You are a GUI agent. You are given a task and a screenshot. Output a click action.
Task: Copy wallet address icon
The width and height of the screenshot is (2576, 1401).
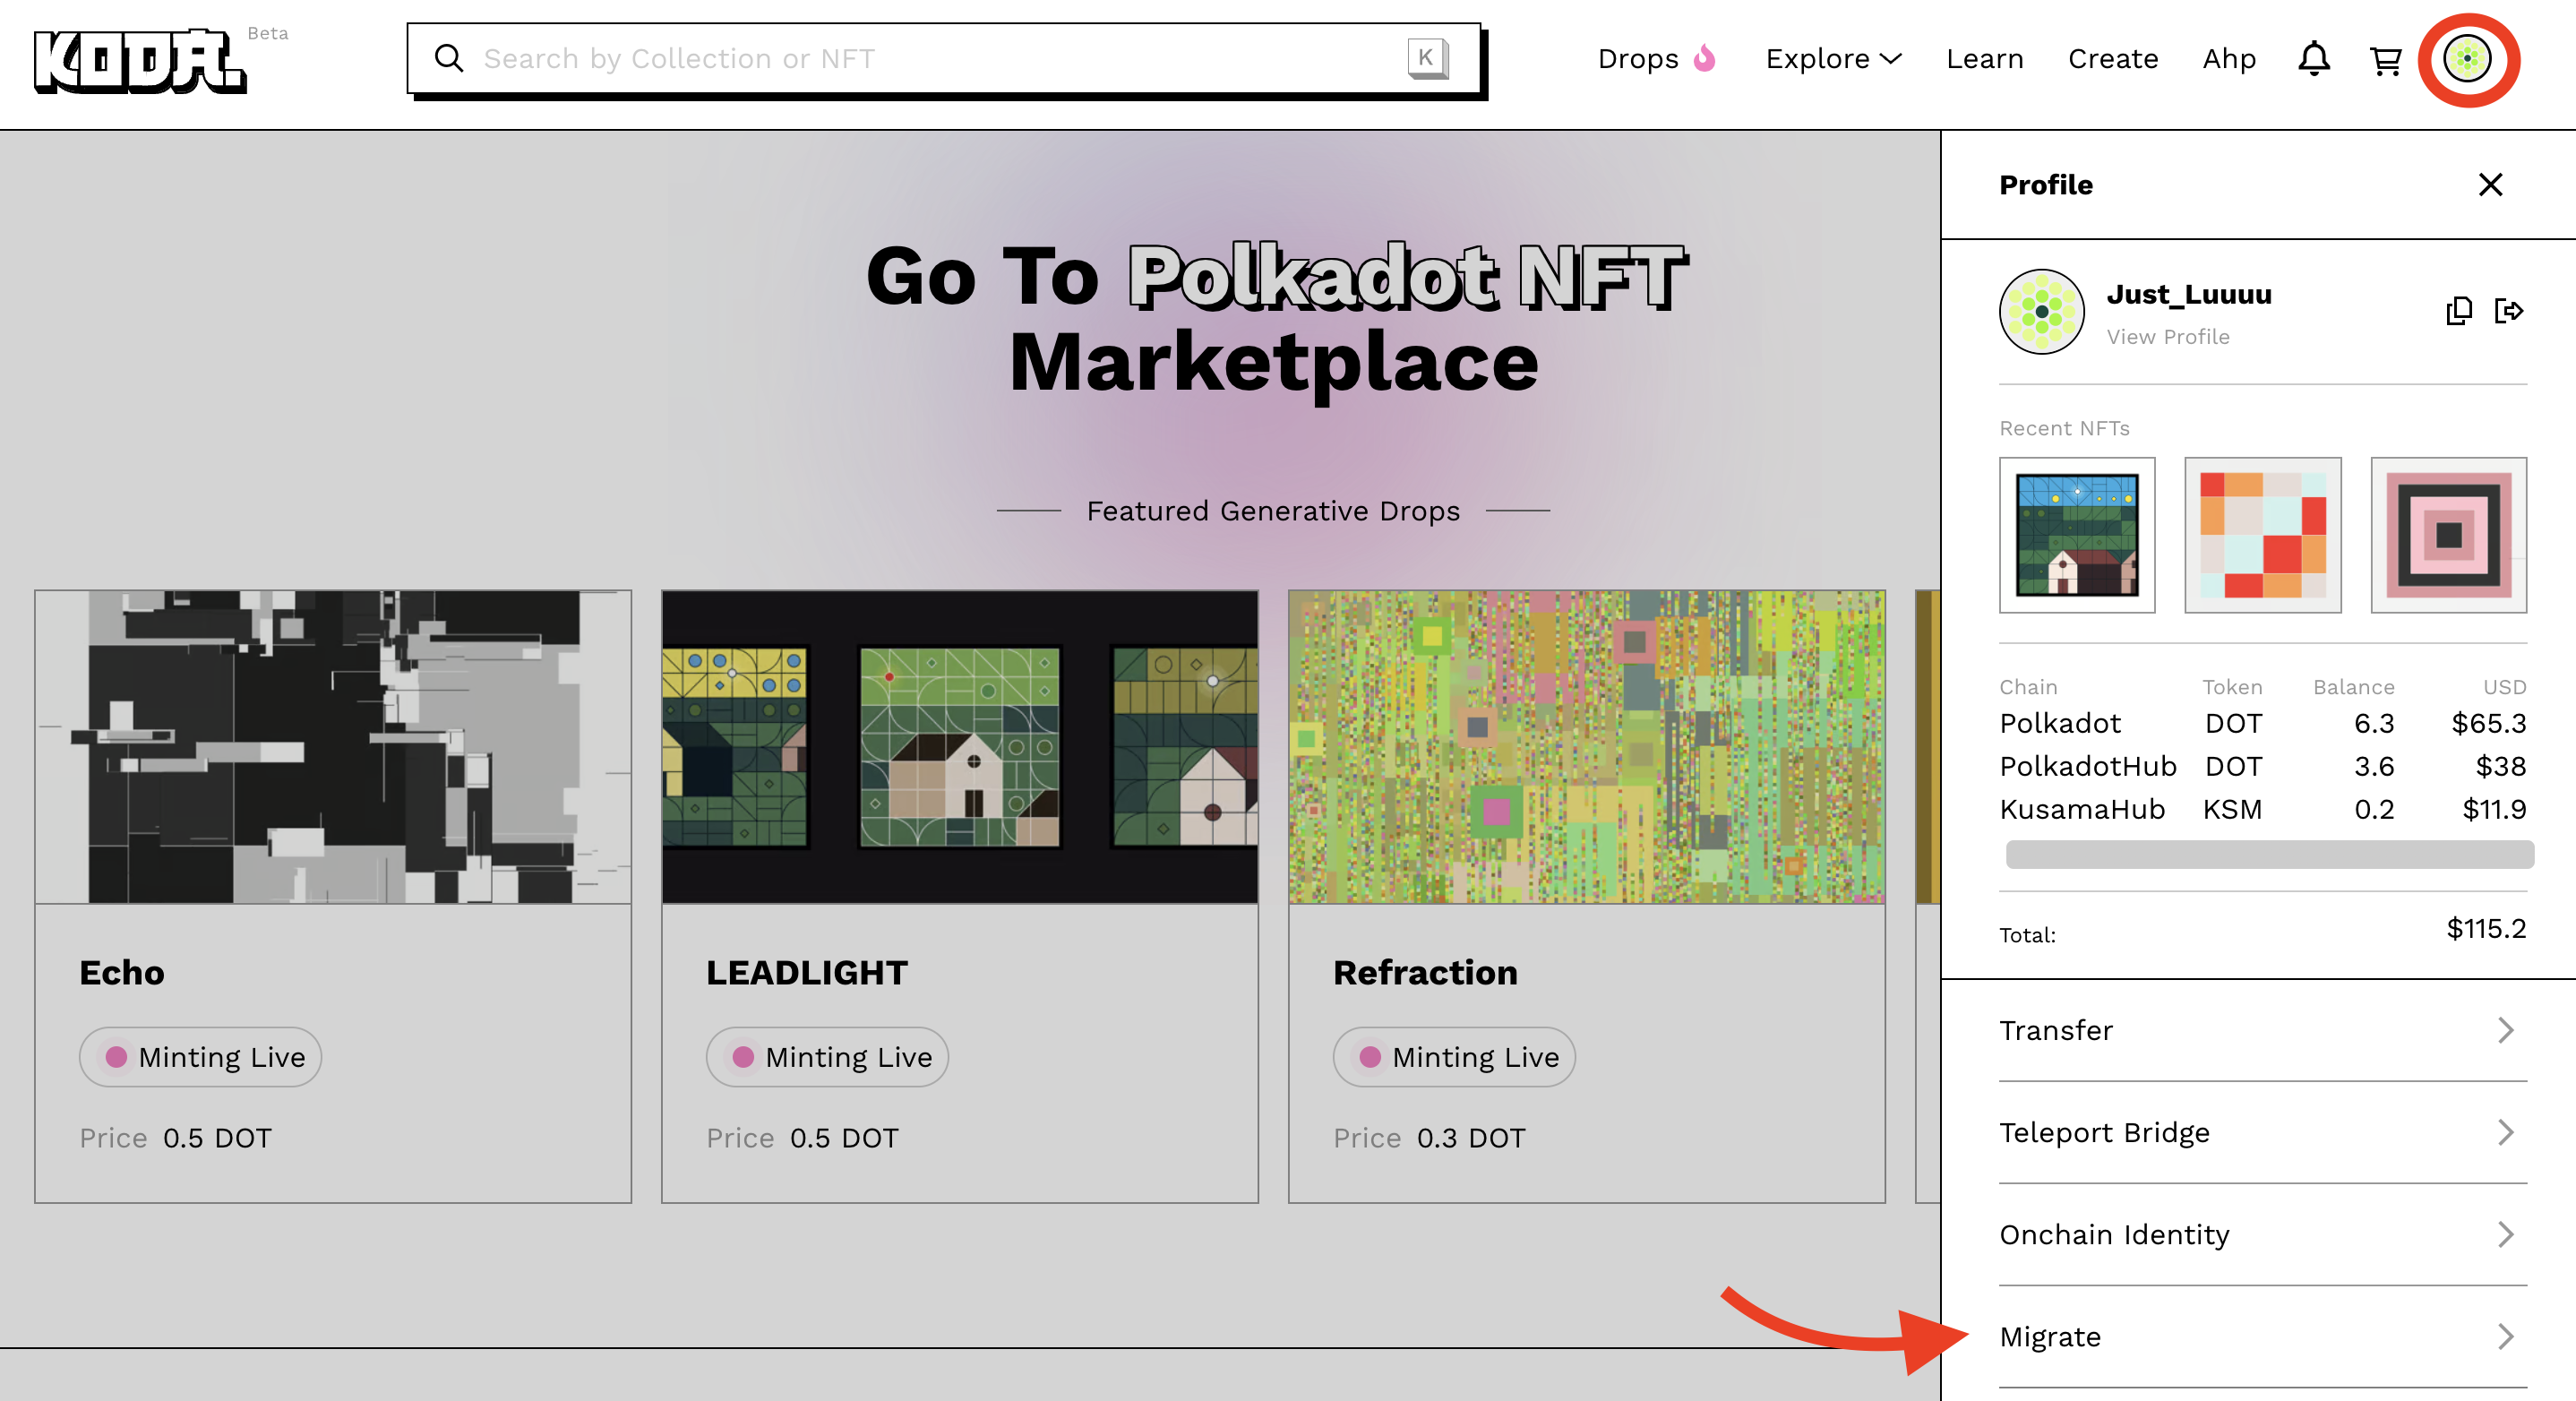2459,311
